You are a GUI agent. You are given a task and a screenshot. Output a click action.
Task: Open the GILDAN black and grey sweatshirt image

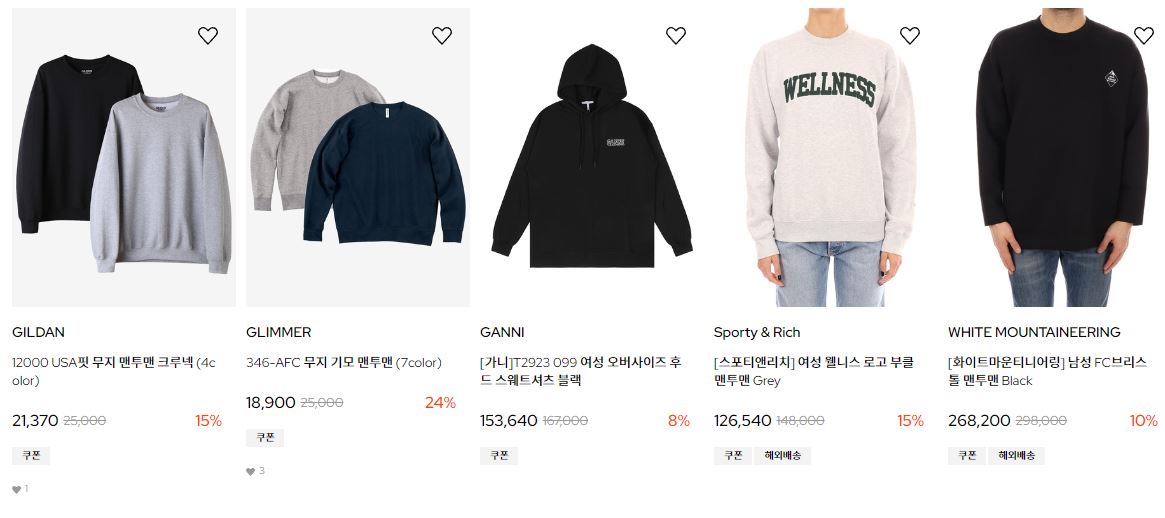click(123, 158)
